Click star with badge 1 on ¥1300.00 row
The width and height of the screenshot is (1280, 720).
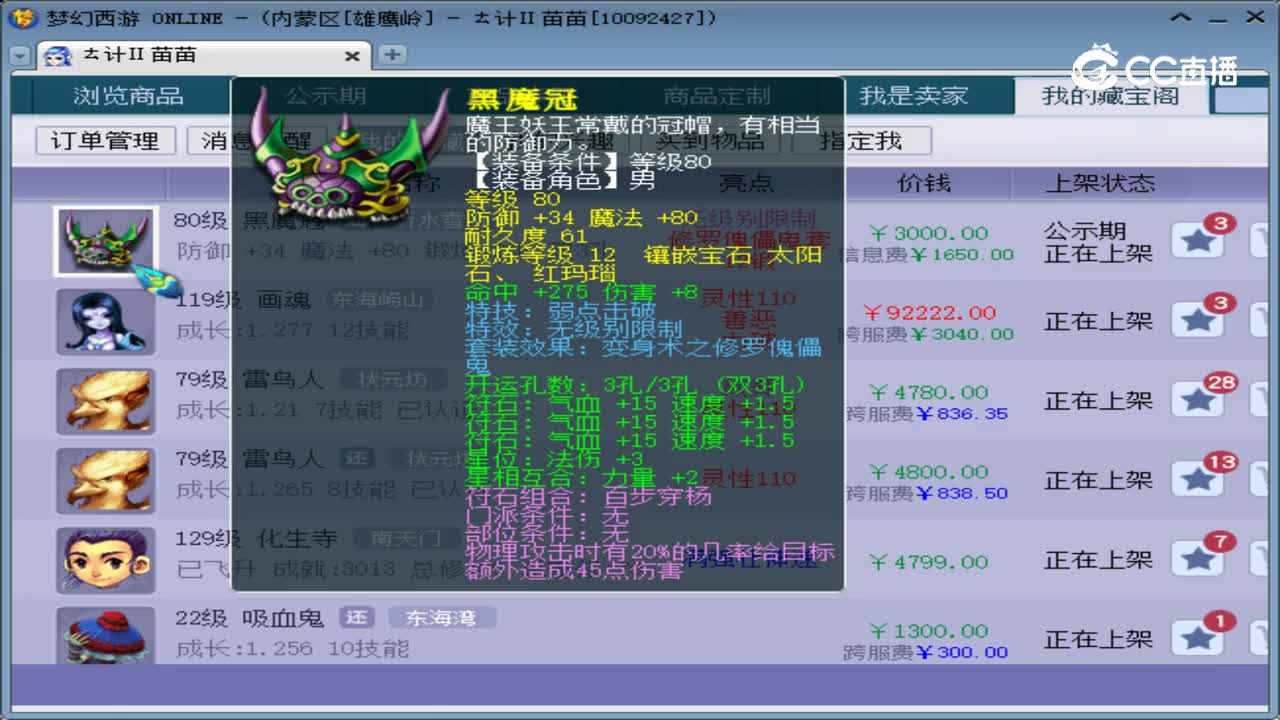(x=1198, y=639)
